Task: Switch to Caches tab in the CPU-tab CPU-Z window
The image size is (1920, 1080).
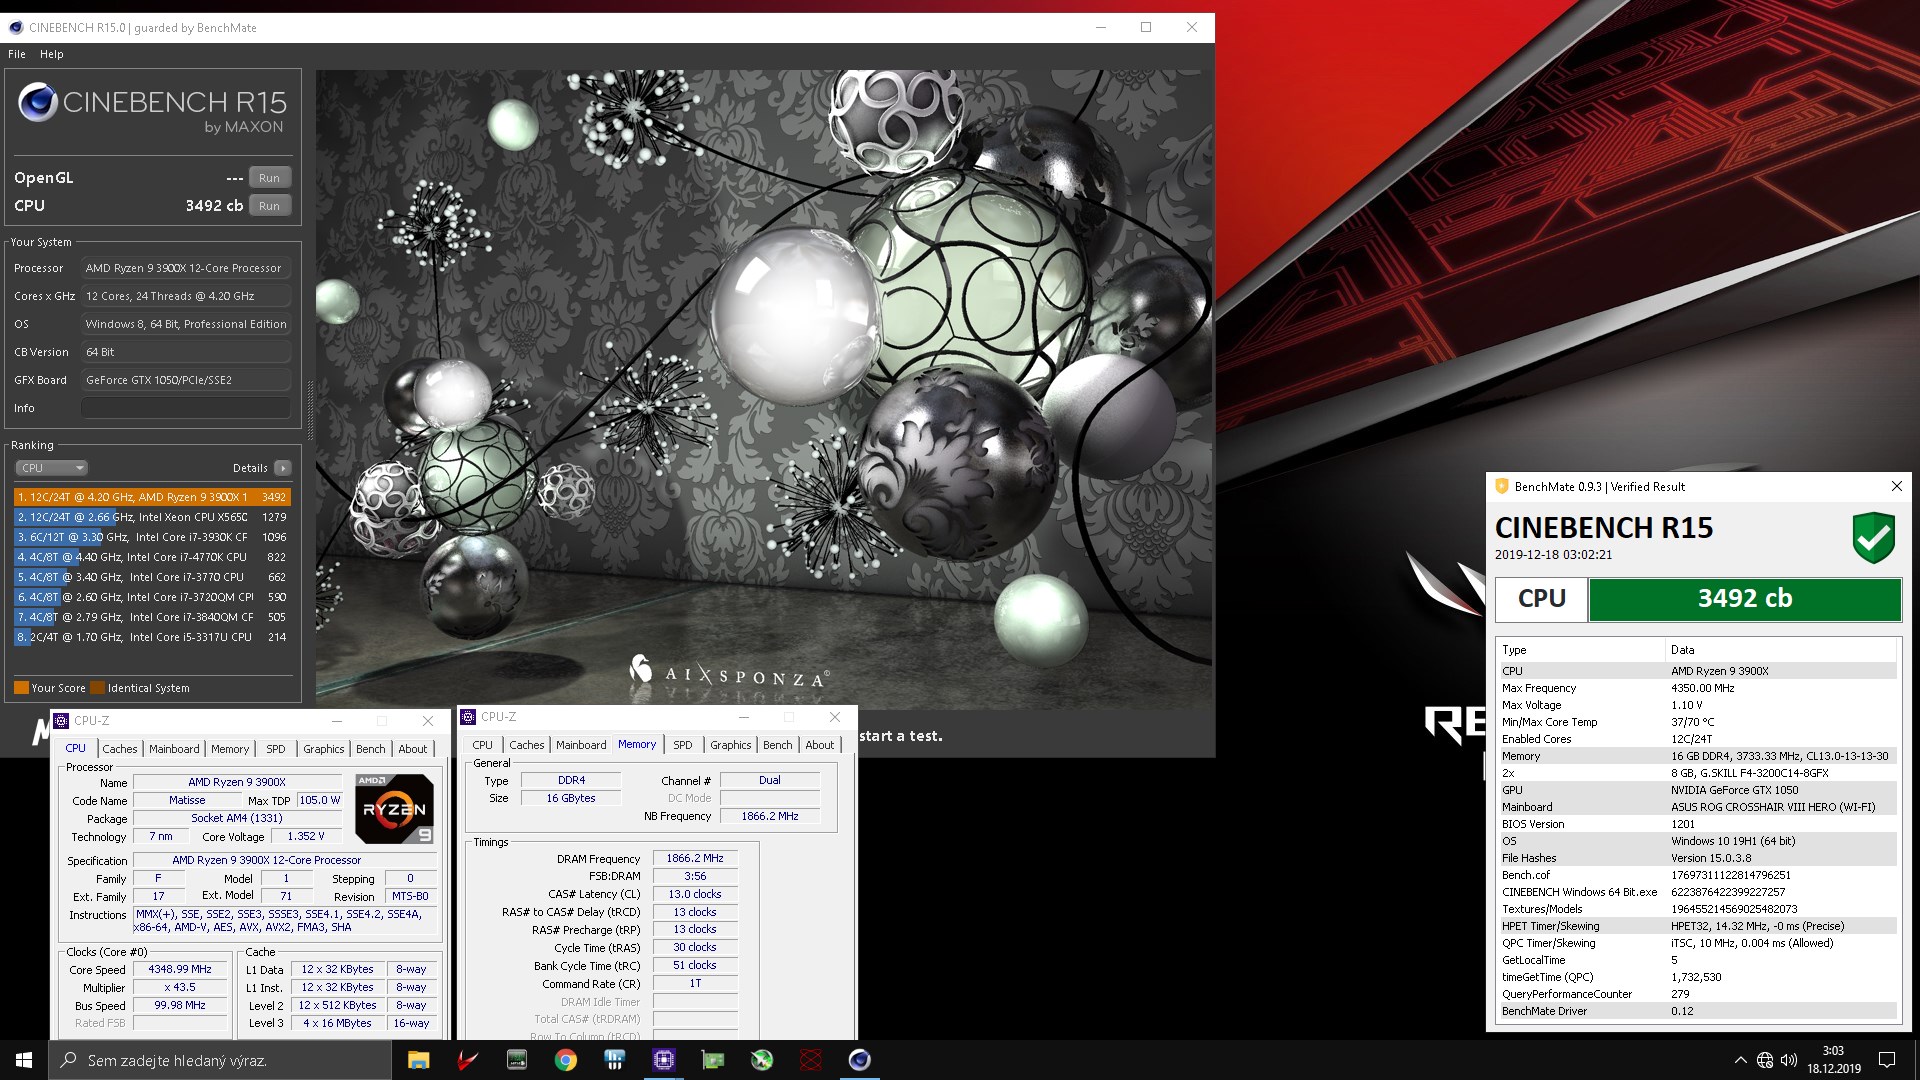Action: pos(120,749)
